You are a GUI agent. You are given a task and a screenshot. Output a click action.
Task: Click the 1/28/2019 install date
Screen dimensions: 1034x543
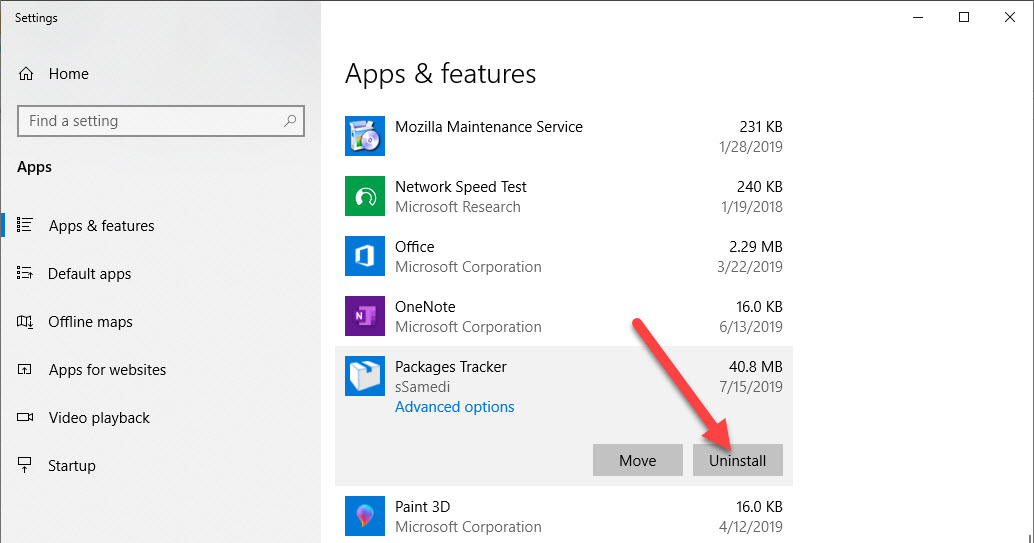coord(751,146)
